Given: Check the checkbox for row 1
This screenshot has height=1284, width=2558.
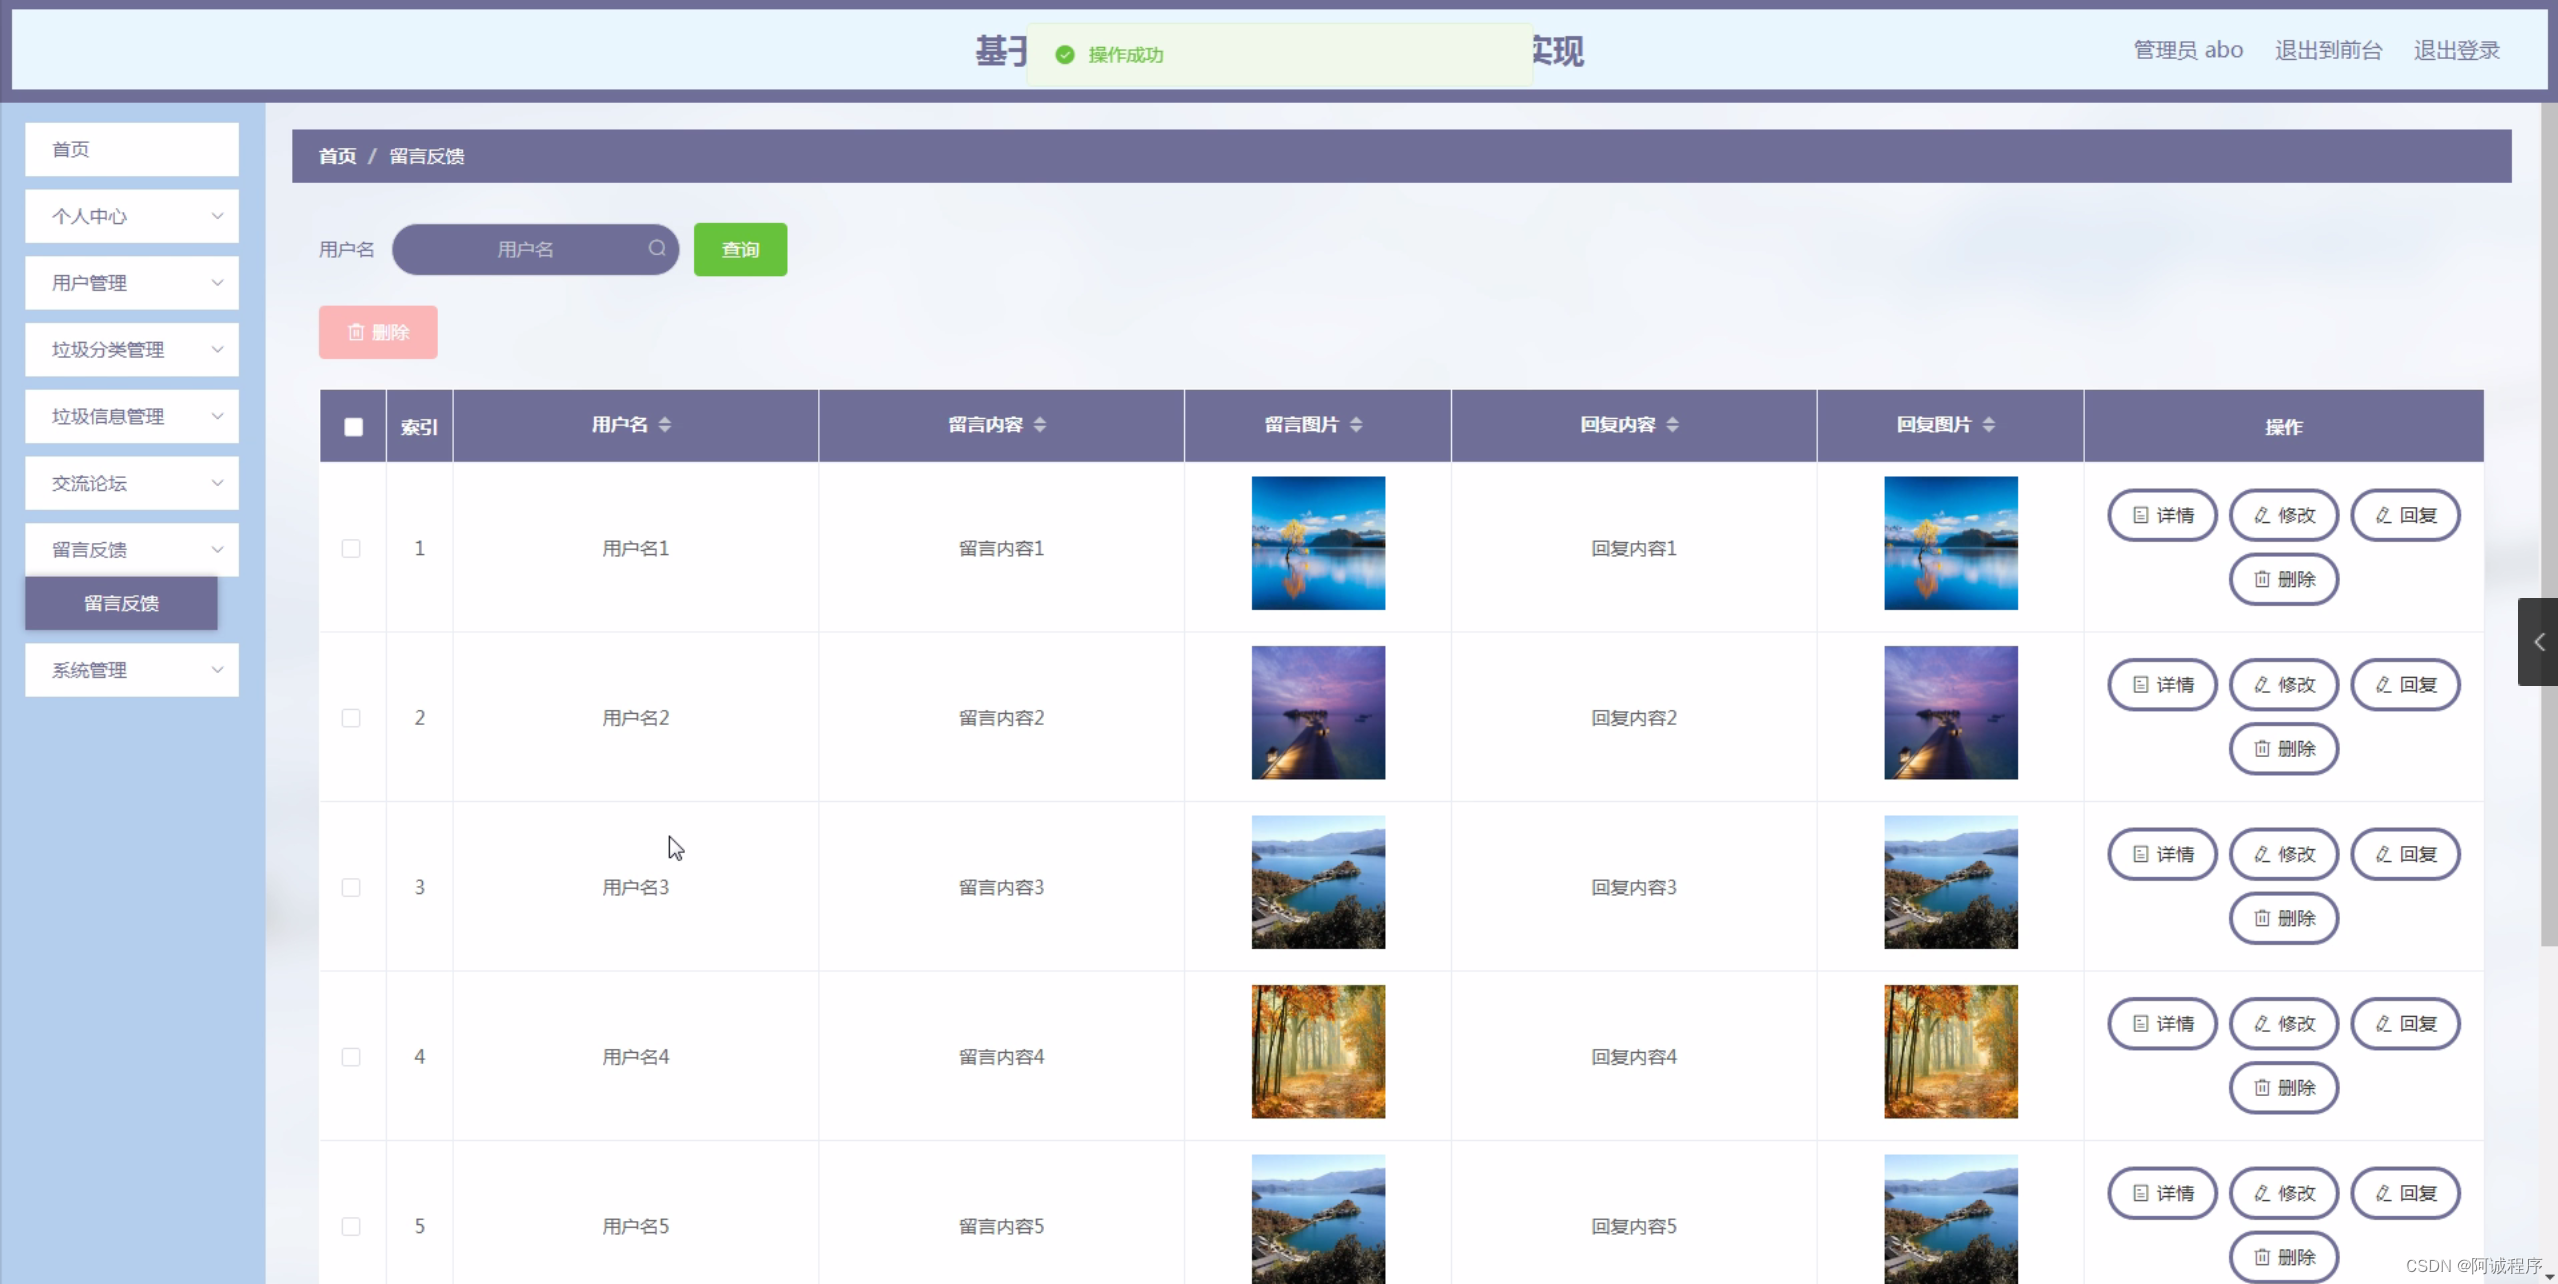Looking at the screenshot, I should click(351, 548).
